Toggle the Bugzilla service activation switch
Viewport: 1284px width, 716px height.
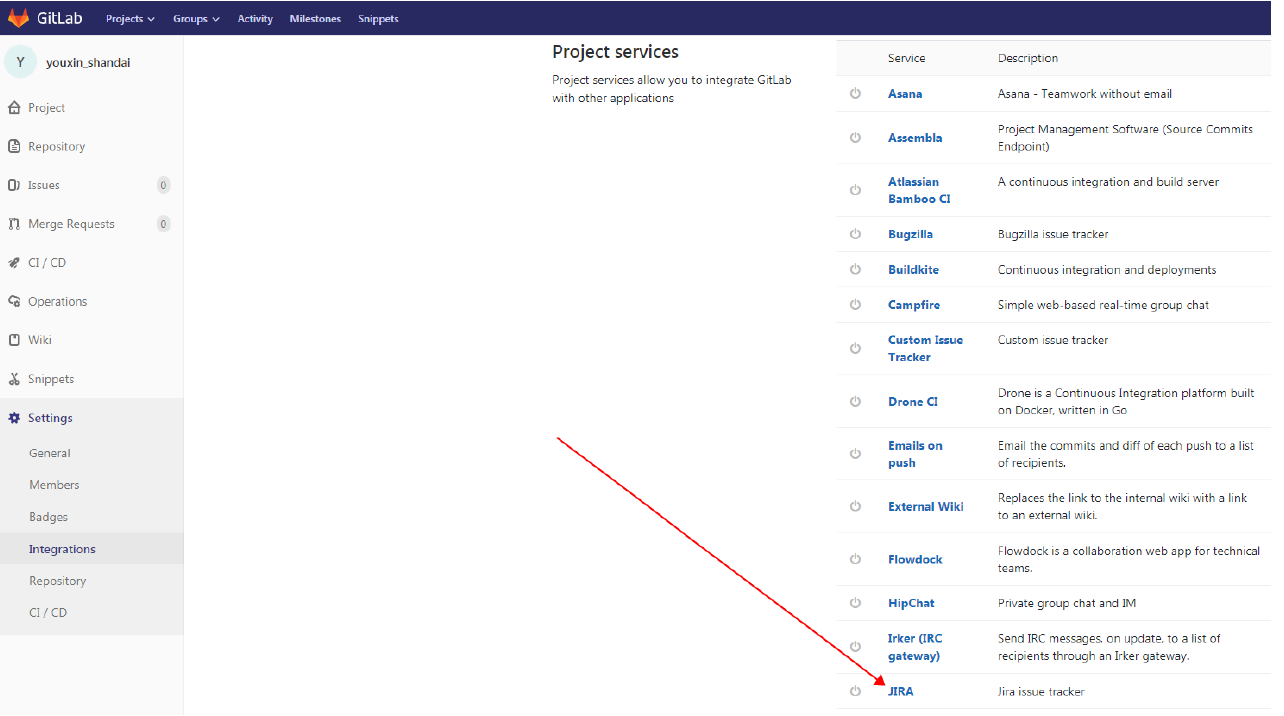click(x=856, y=234)
